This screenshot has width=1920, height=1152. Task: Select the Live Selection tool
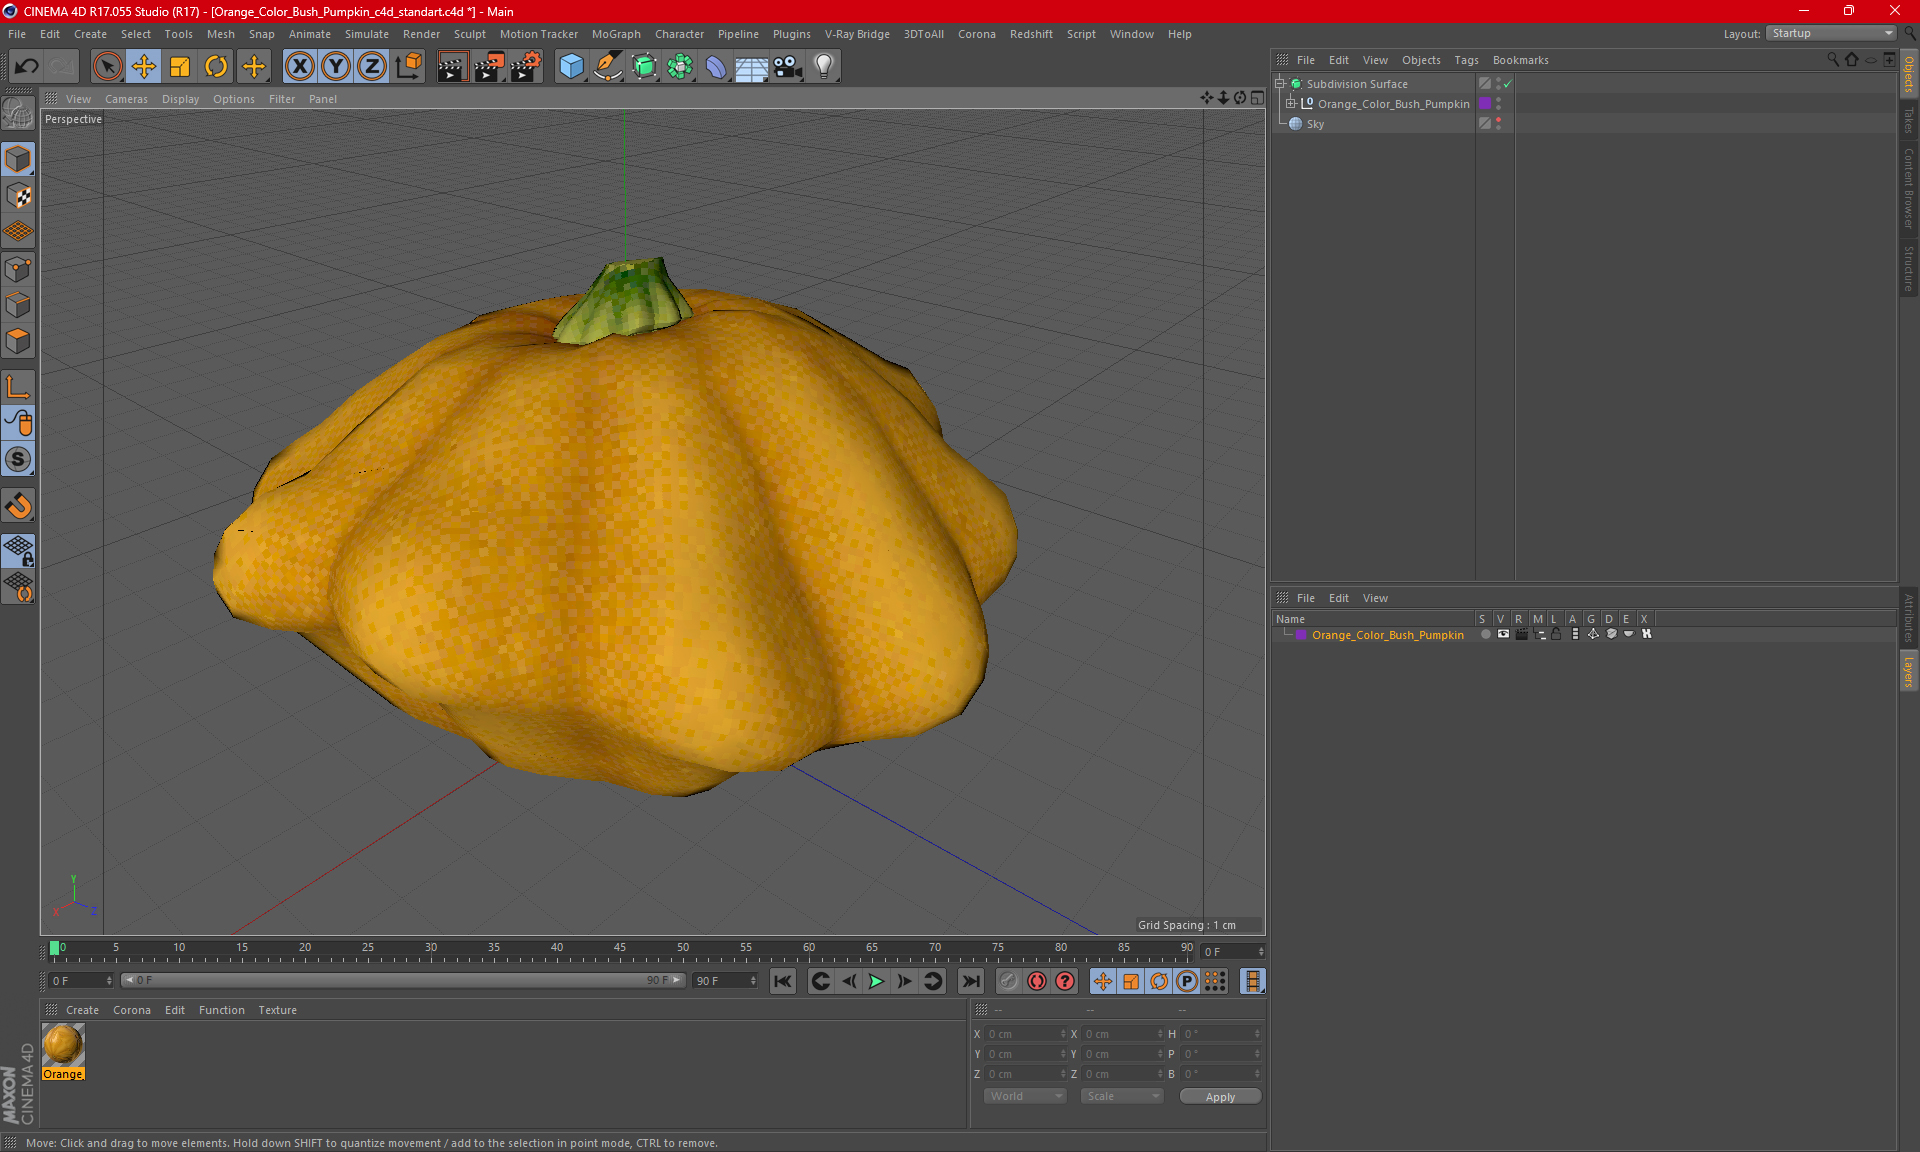click(107, 66)
